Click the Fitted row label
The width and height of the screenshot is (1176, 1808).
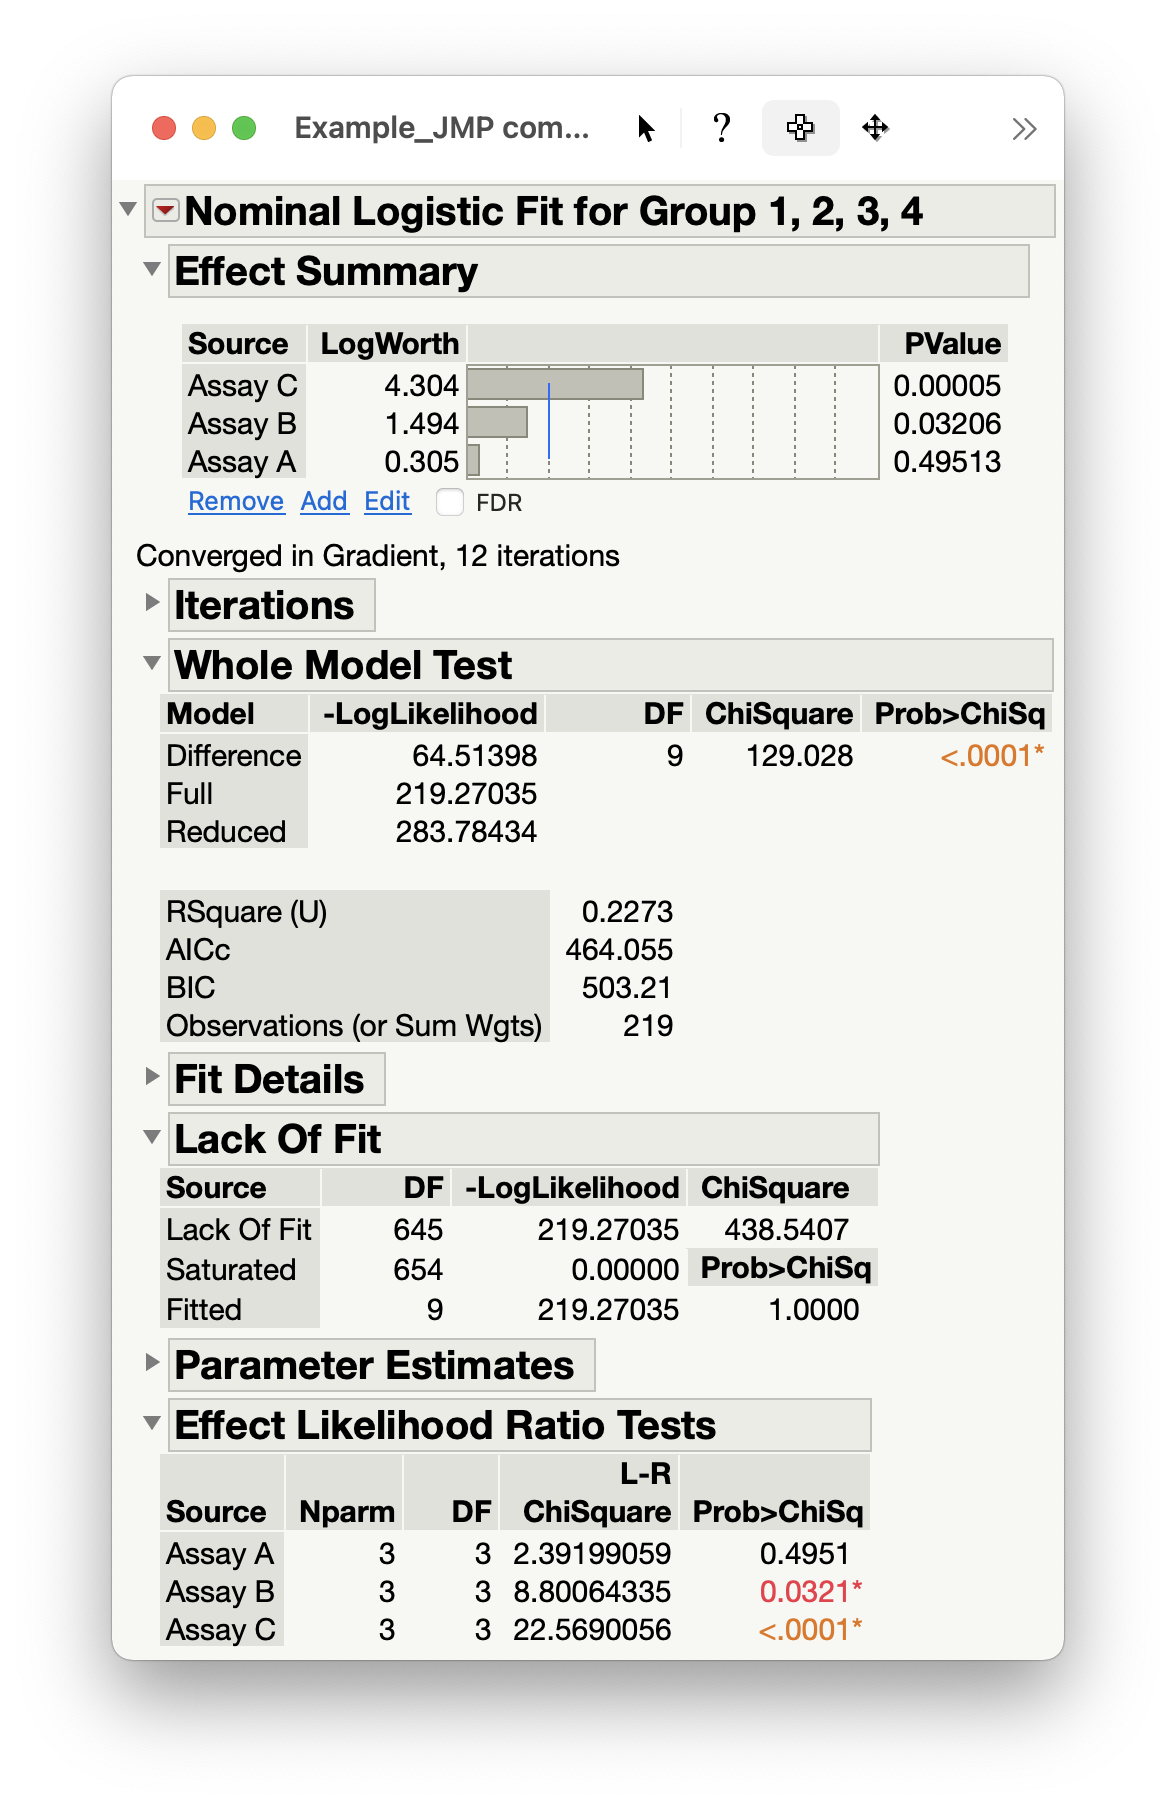coord(204,1310)
